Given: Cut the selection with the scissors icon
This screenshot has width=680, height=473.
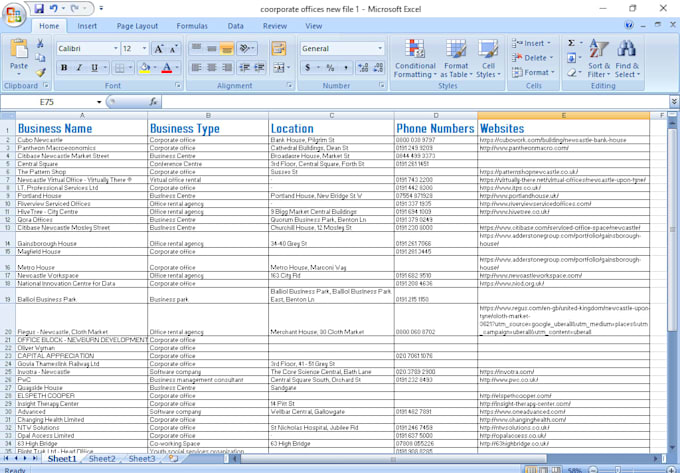Looking at the screenshot, I should (40, 43).
